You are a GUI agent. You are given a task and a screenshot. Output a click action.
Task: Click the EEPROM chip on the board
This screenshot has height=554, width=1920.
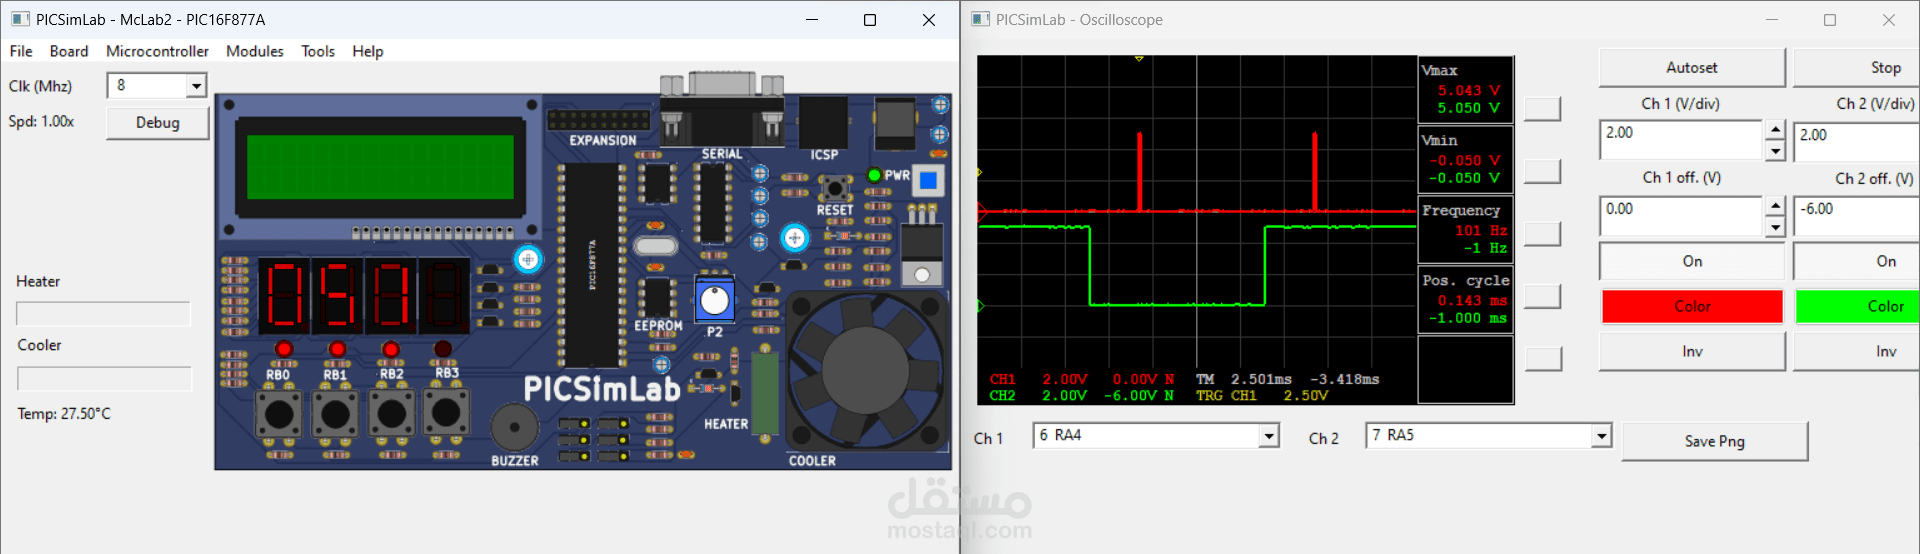coord(657,297)
